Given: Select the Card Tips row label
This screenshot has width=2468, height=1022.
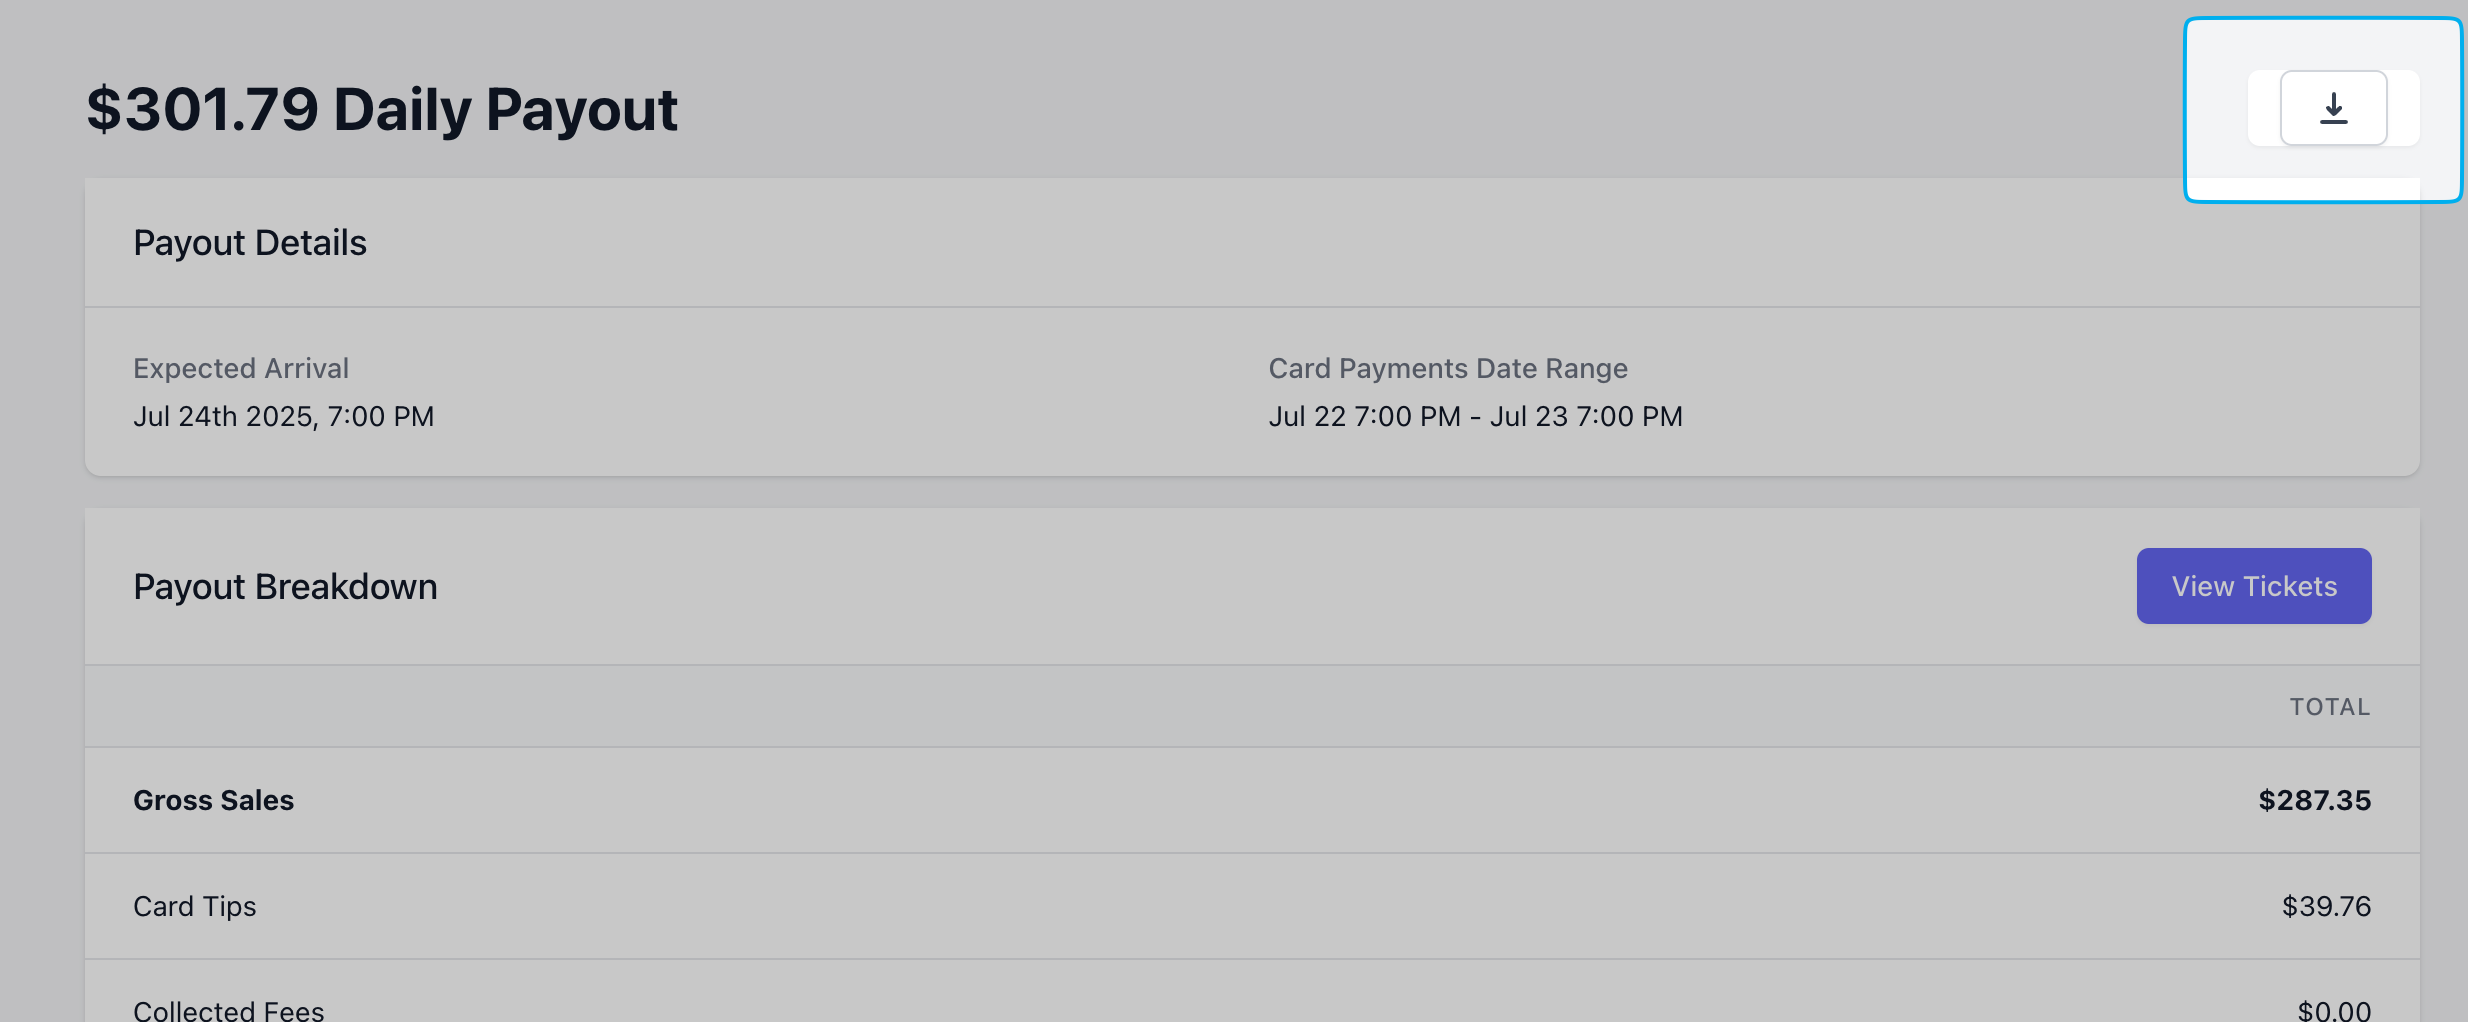Looking at the screenshot, I should [195, 906].
